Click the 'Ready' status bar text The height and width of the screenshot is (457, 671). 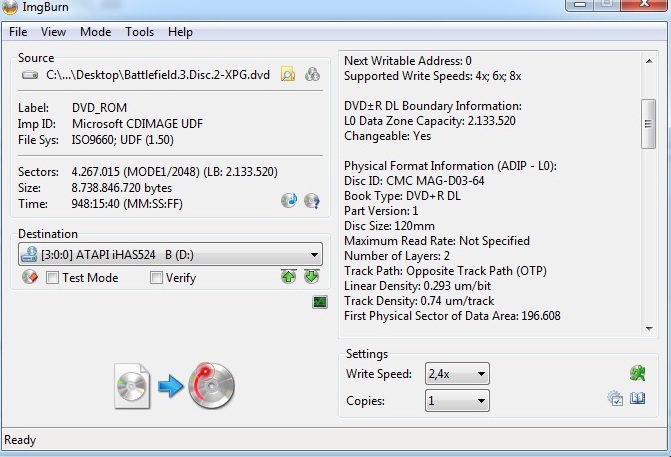[x=20, y=440]
